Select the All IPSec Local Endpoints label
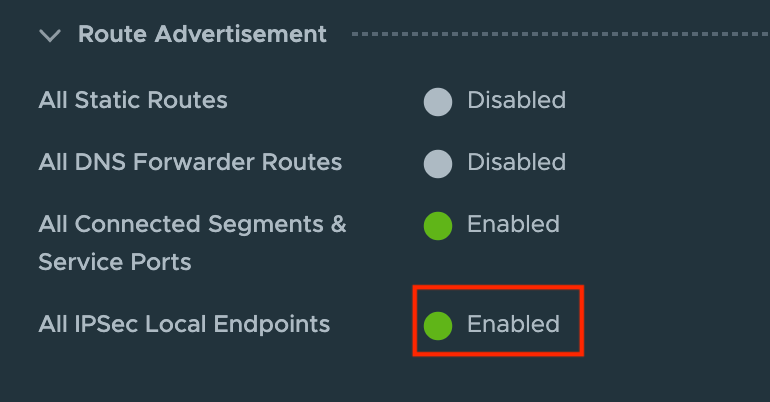 pos(184,324)
